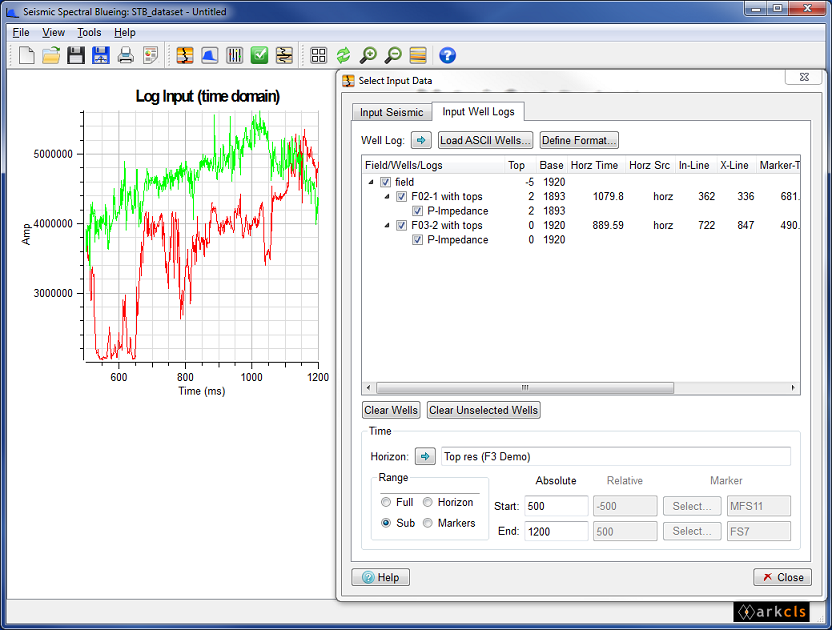
Task: Click the Horz Time column header
Action: (x=596, y=166)
